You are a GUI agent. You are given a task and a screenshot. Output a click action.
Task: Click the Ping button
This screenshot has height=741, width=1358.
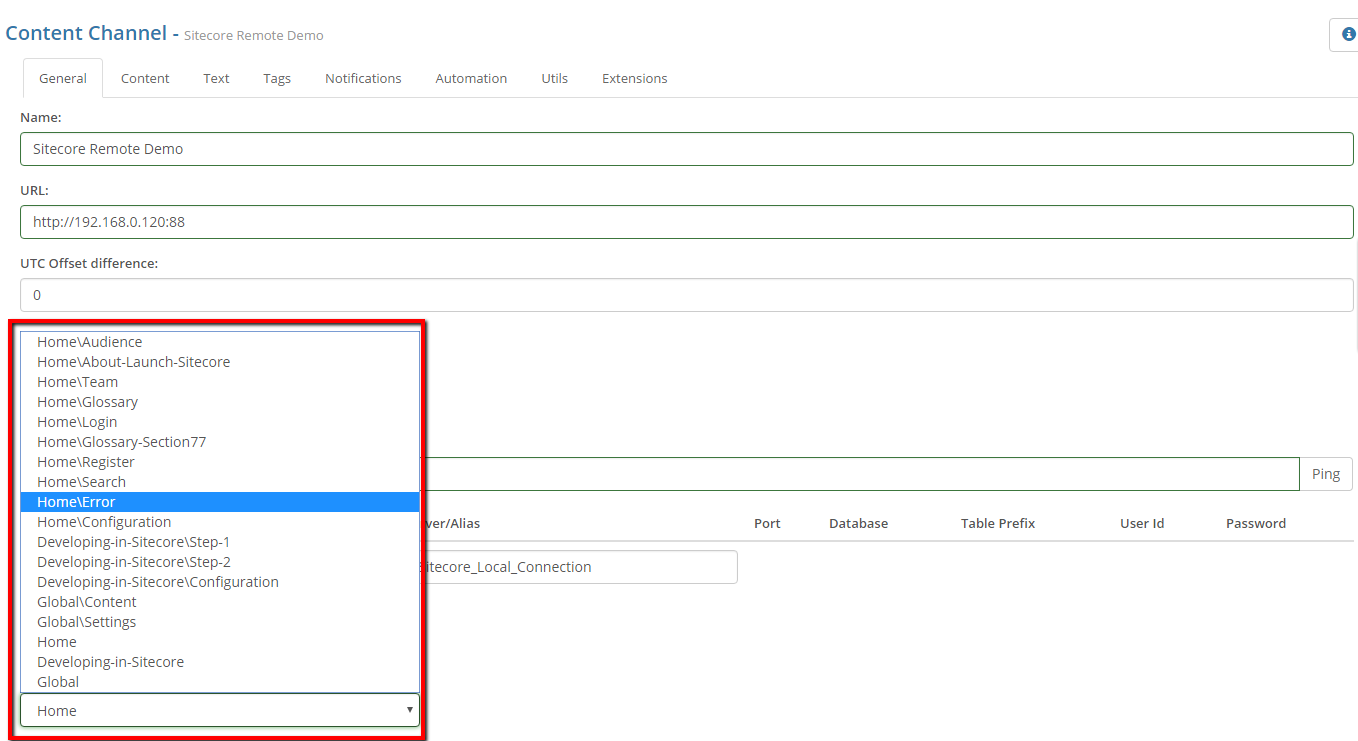[1326, 474]
